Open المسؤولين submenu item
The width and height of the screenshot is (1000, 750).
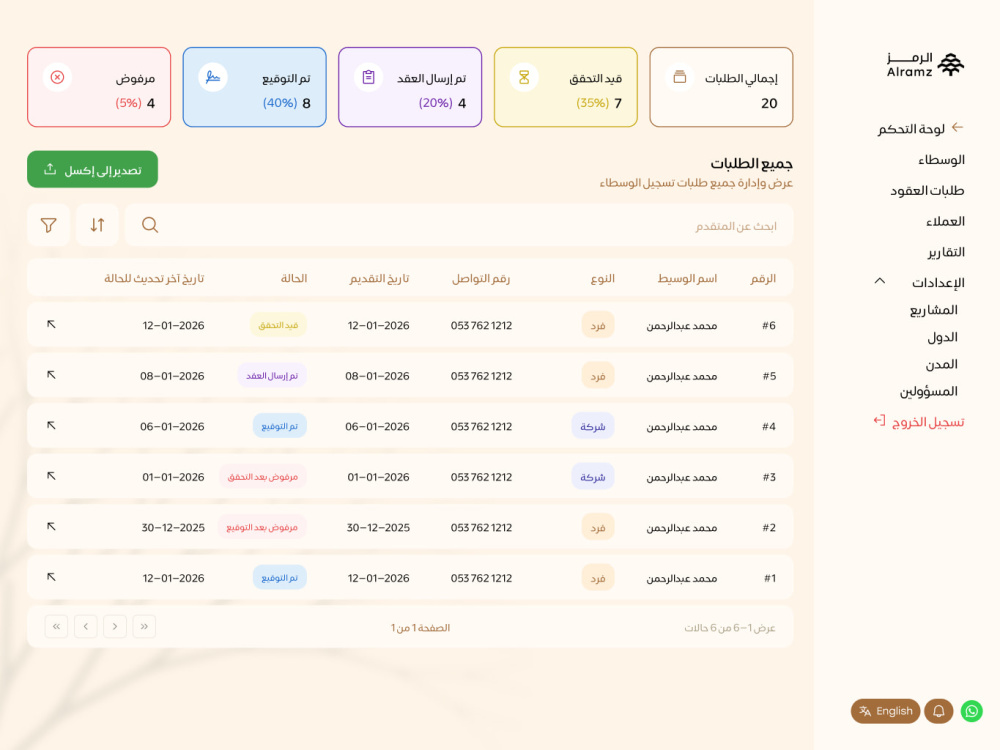tap(929, 392)
